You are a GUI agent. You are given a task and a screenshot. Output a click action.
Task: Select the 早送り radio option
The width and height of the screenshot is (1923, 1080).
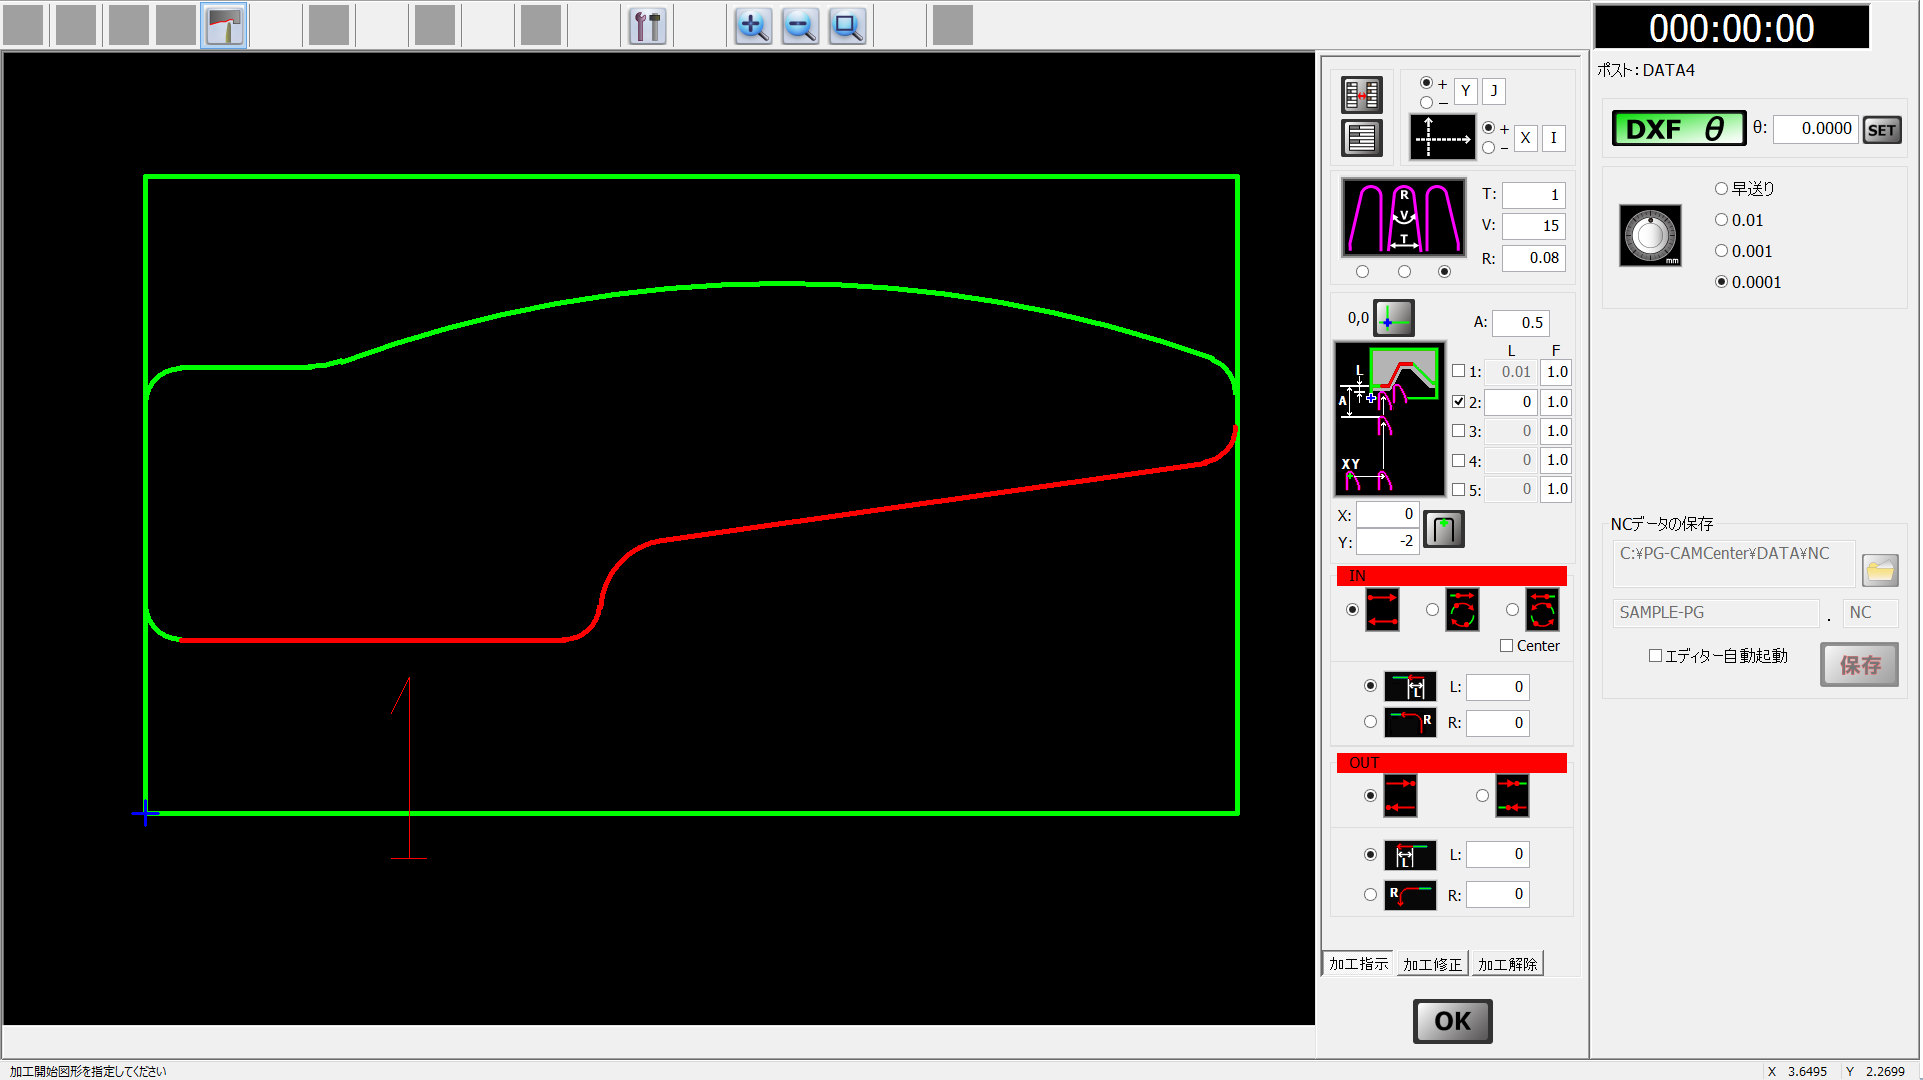[1721, 188]
